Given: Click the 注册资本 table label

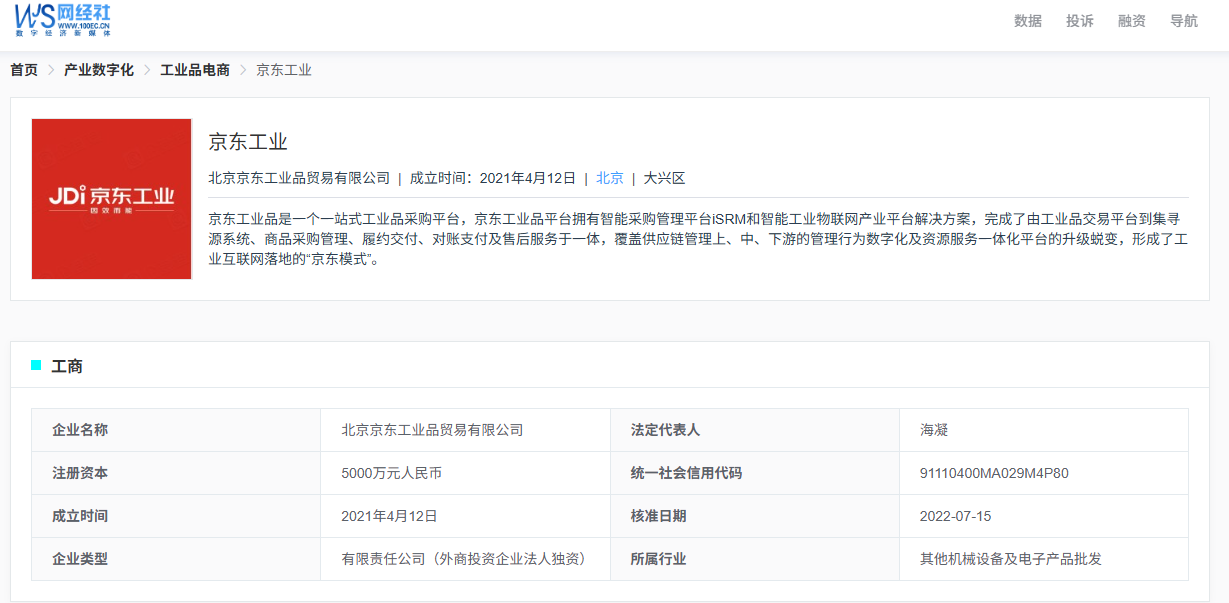Looking at the screenshot, I should (x=80, y=473).
